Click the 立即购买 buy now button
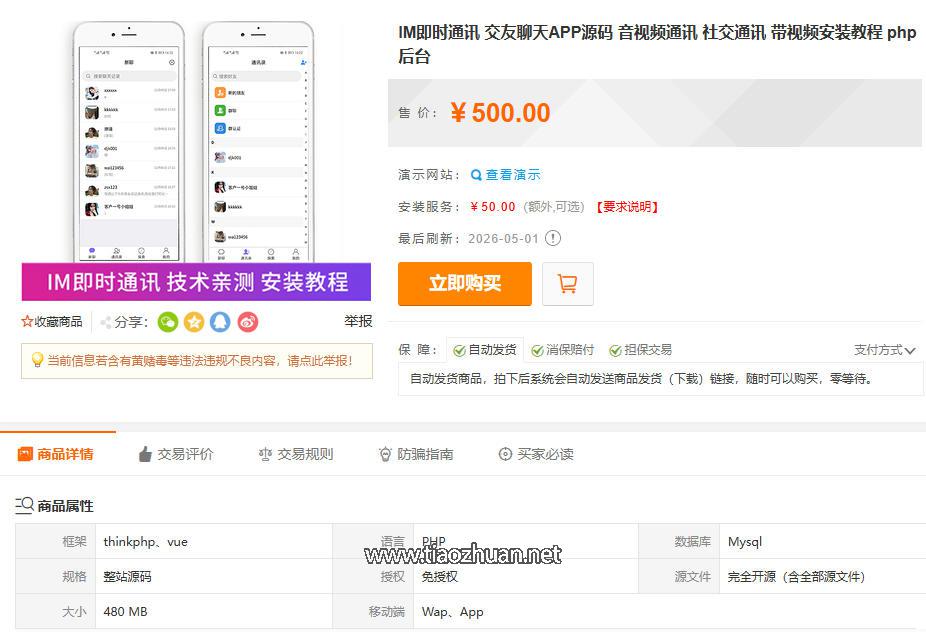The width and height of the screenshot is (926, 637). 465,284
